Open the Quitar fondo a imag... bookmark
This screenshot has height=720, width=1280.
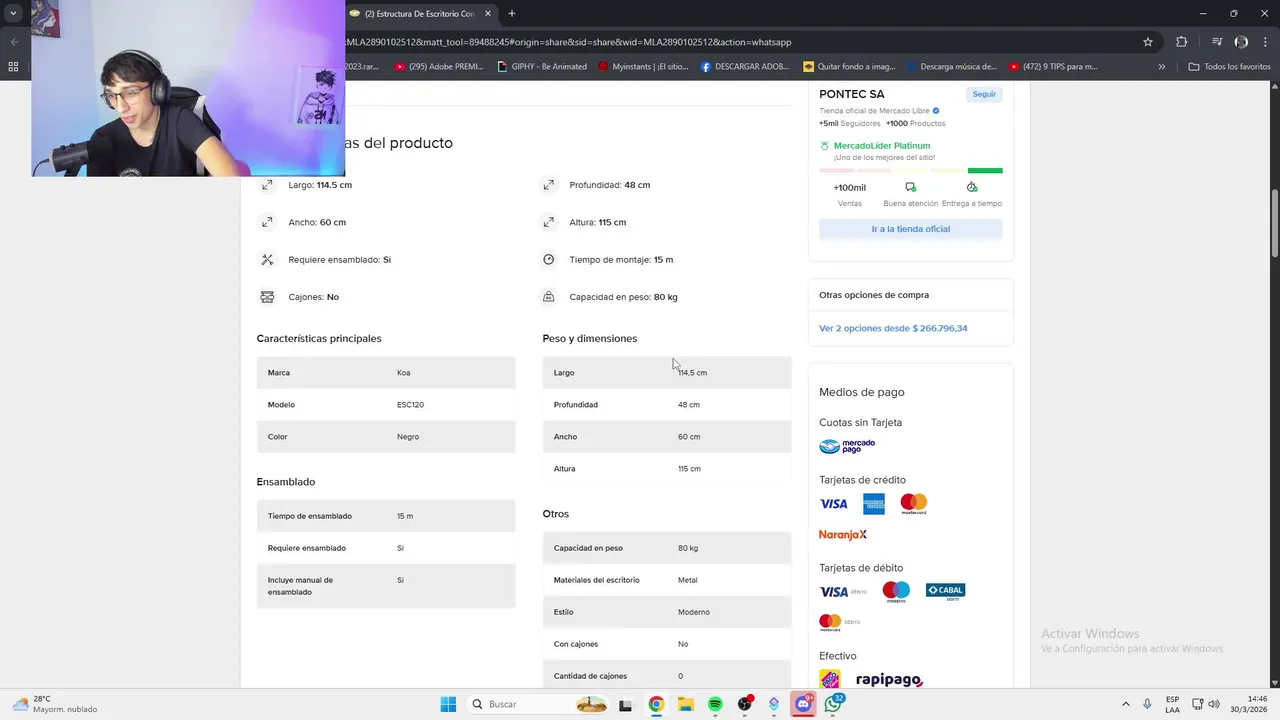(849, 67)
